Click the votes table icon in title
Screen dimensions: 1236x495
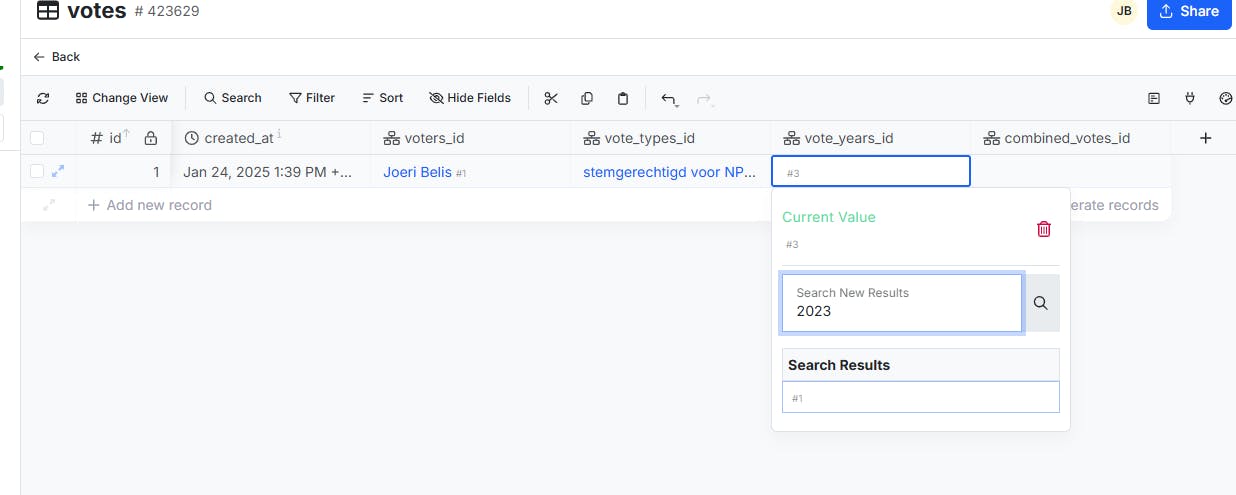pyautogui.click(x=48, y=11)
